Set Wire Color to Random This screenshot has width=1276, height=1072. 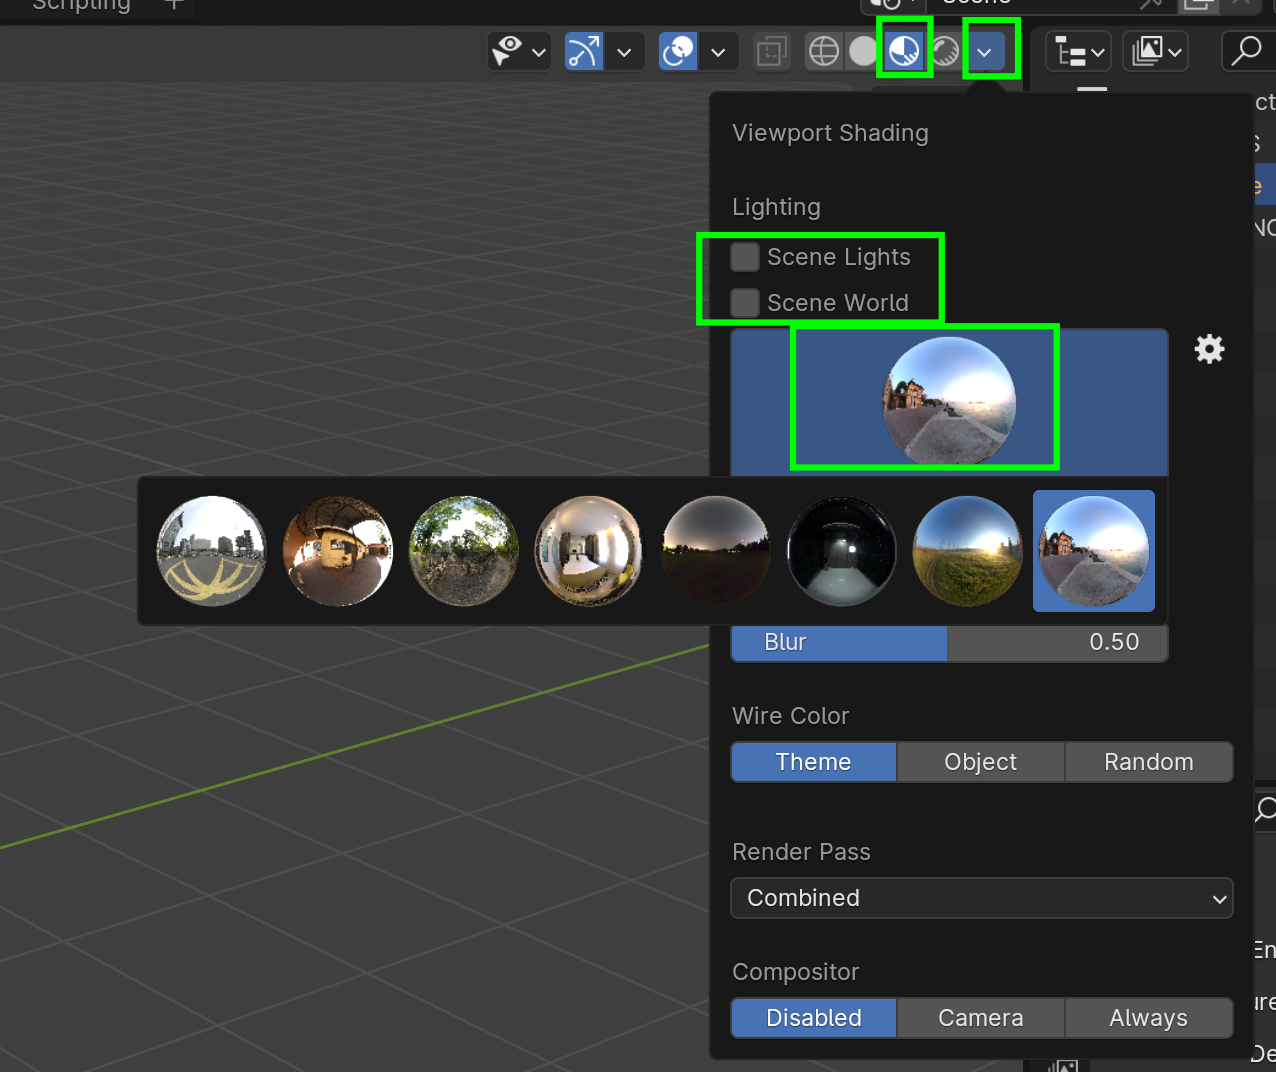(x=1148, y=762)
